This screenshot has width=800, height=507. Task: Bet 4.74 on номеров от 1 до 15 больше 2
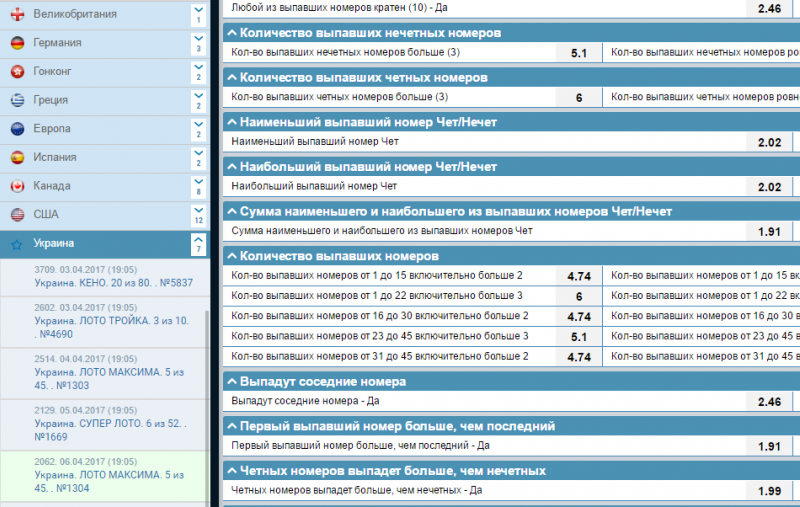tap(579, 276)
